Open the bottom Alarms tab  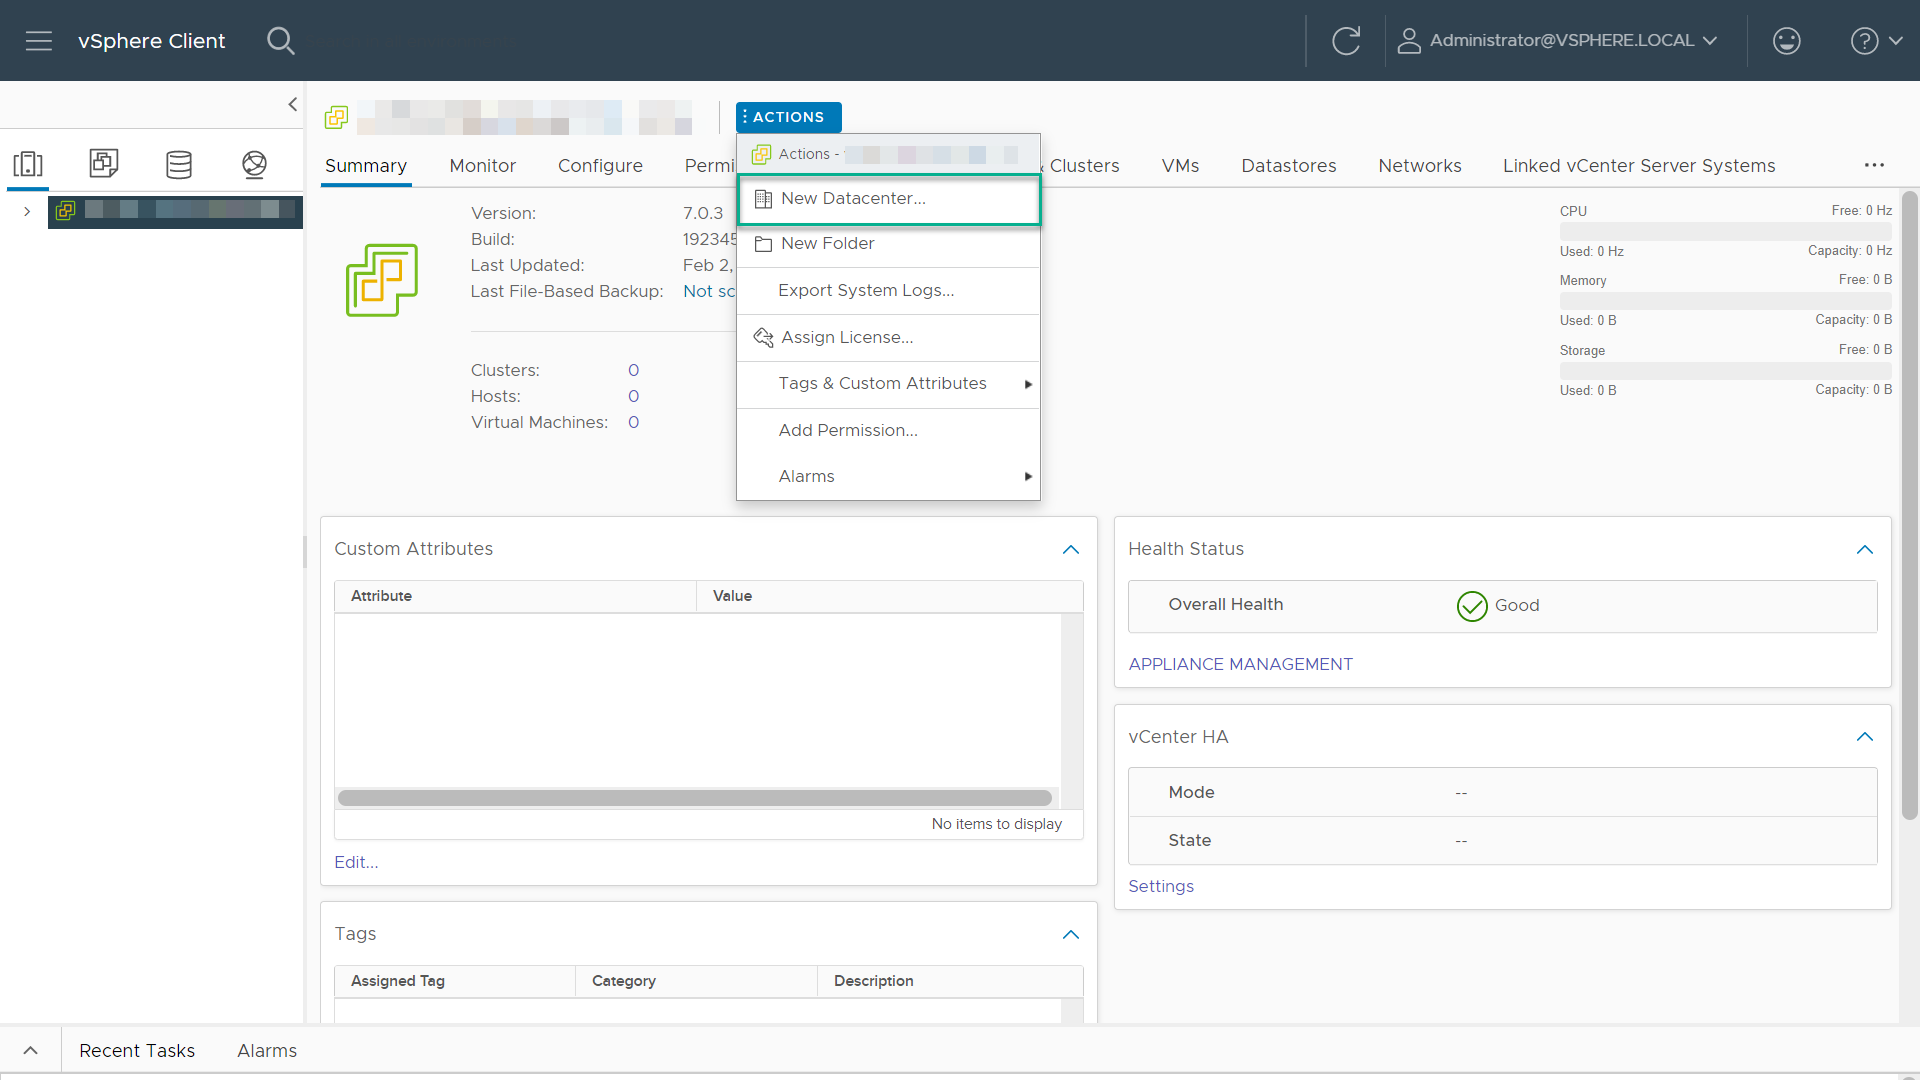coord(267,1051)
